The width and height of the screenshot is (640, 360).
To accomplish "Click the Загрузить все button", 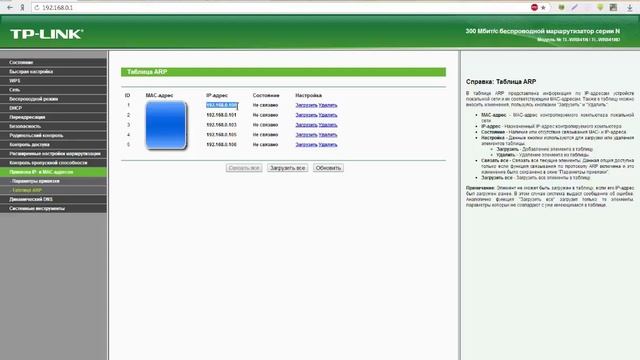I will [x=288, y=168].
